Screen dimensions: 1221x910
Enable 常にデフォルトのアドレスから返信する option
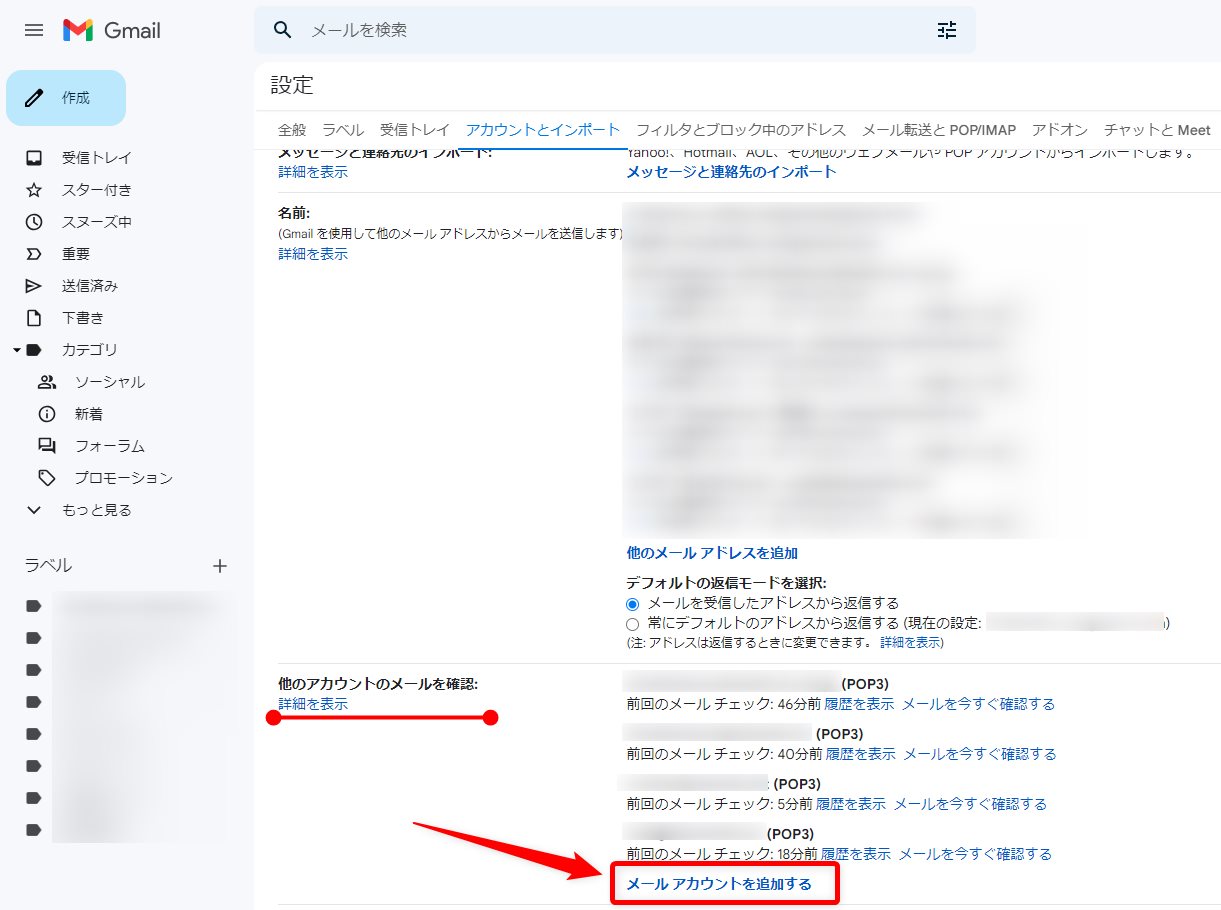click(x=631, y=623)
